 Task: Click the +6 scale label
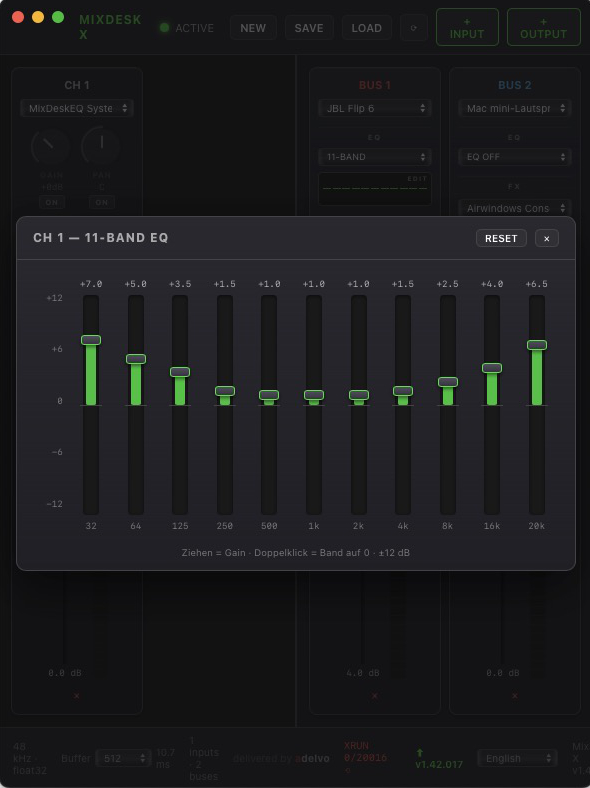(x=57, y=349)
